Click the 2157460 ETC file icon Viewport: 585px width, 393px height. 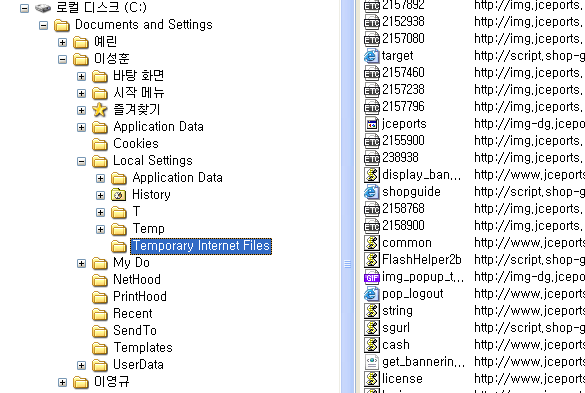[372, 73]
